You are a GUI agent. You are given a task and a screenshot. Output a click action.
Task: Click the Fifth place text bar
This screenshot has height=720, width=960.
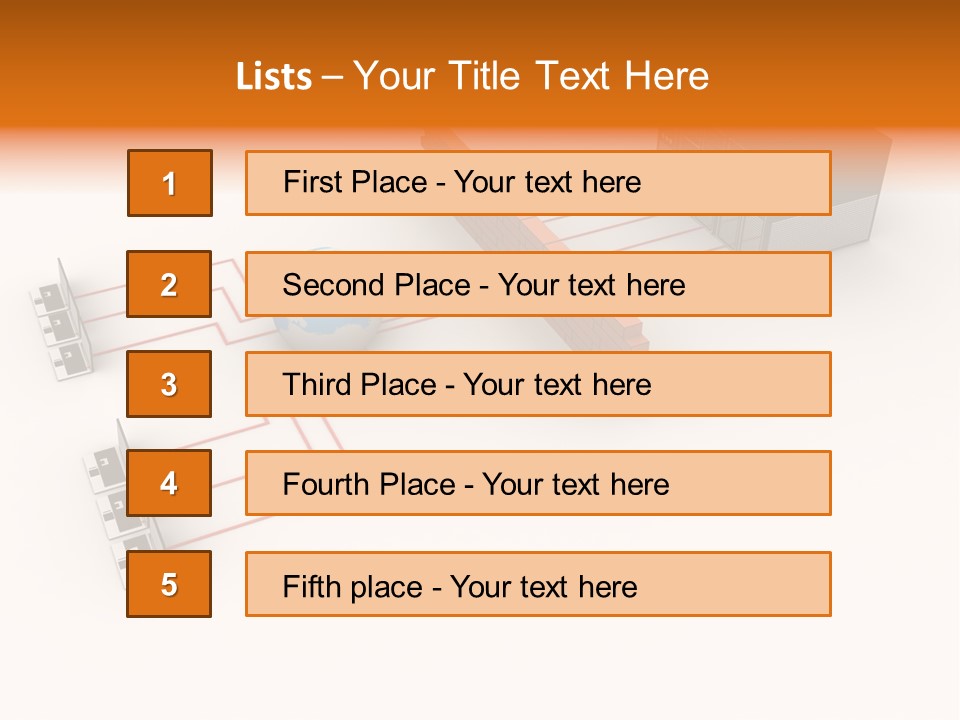(x=538, y=585)
